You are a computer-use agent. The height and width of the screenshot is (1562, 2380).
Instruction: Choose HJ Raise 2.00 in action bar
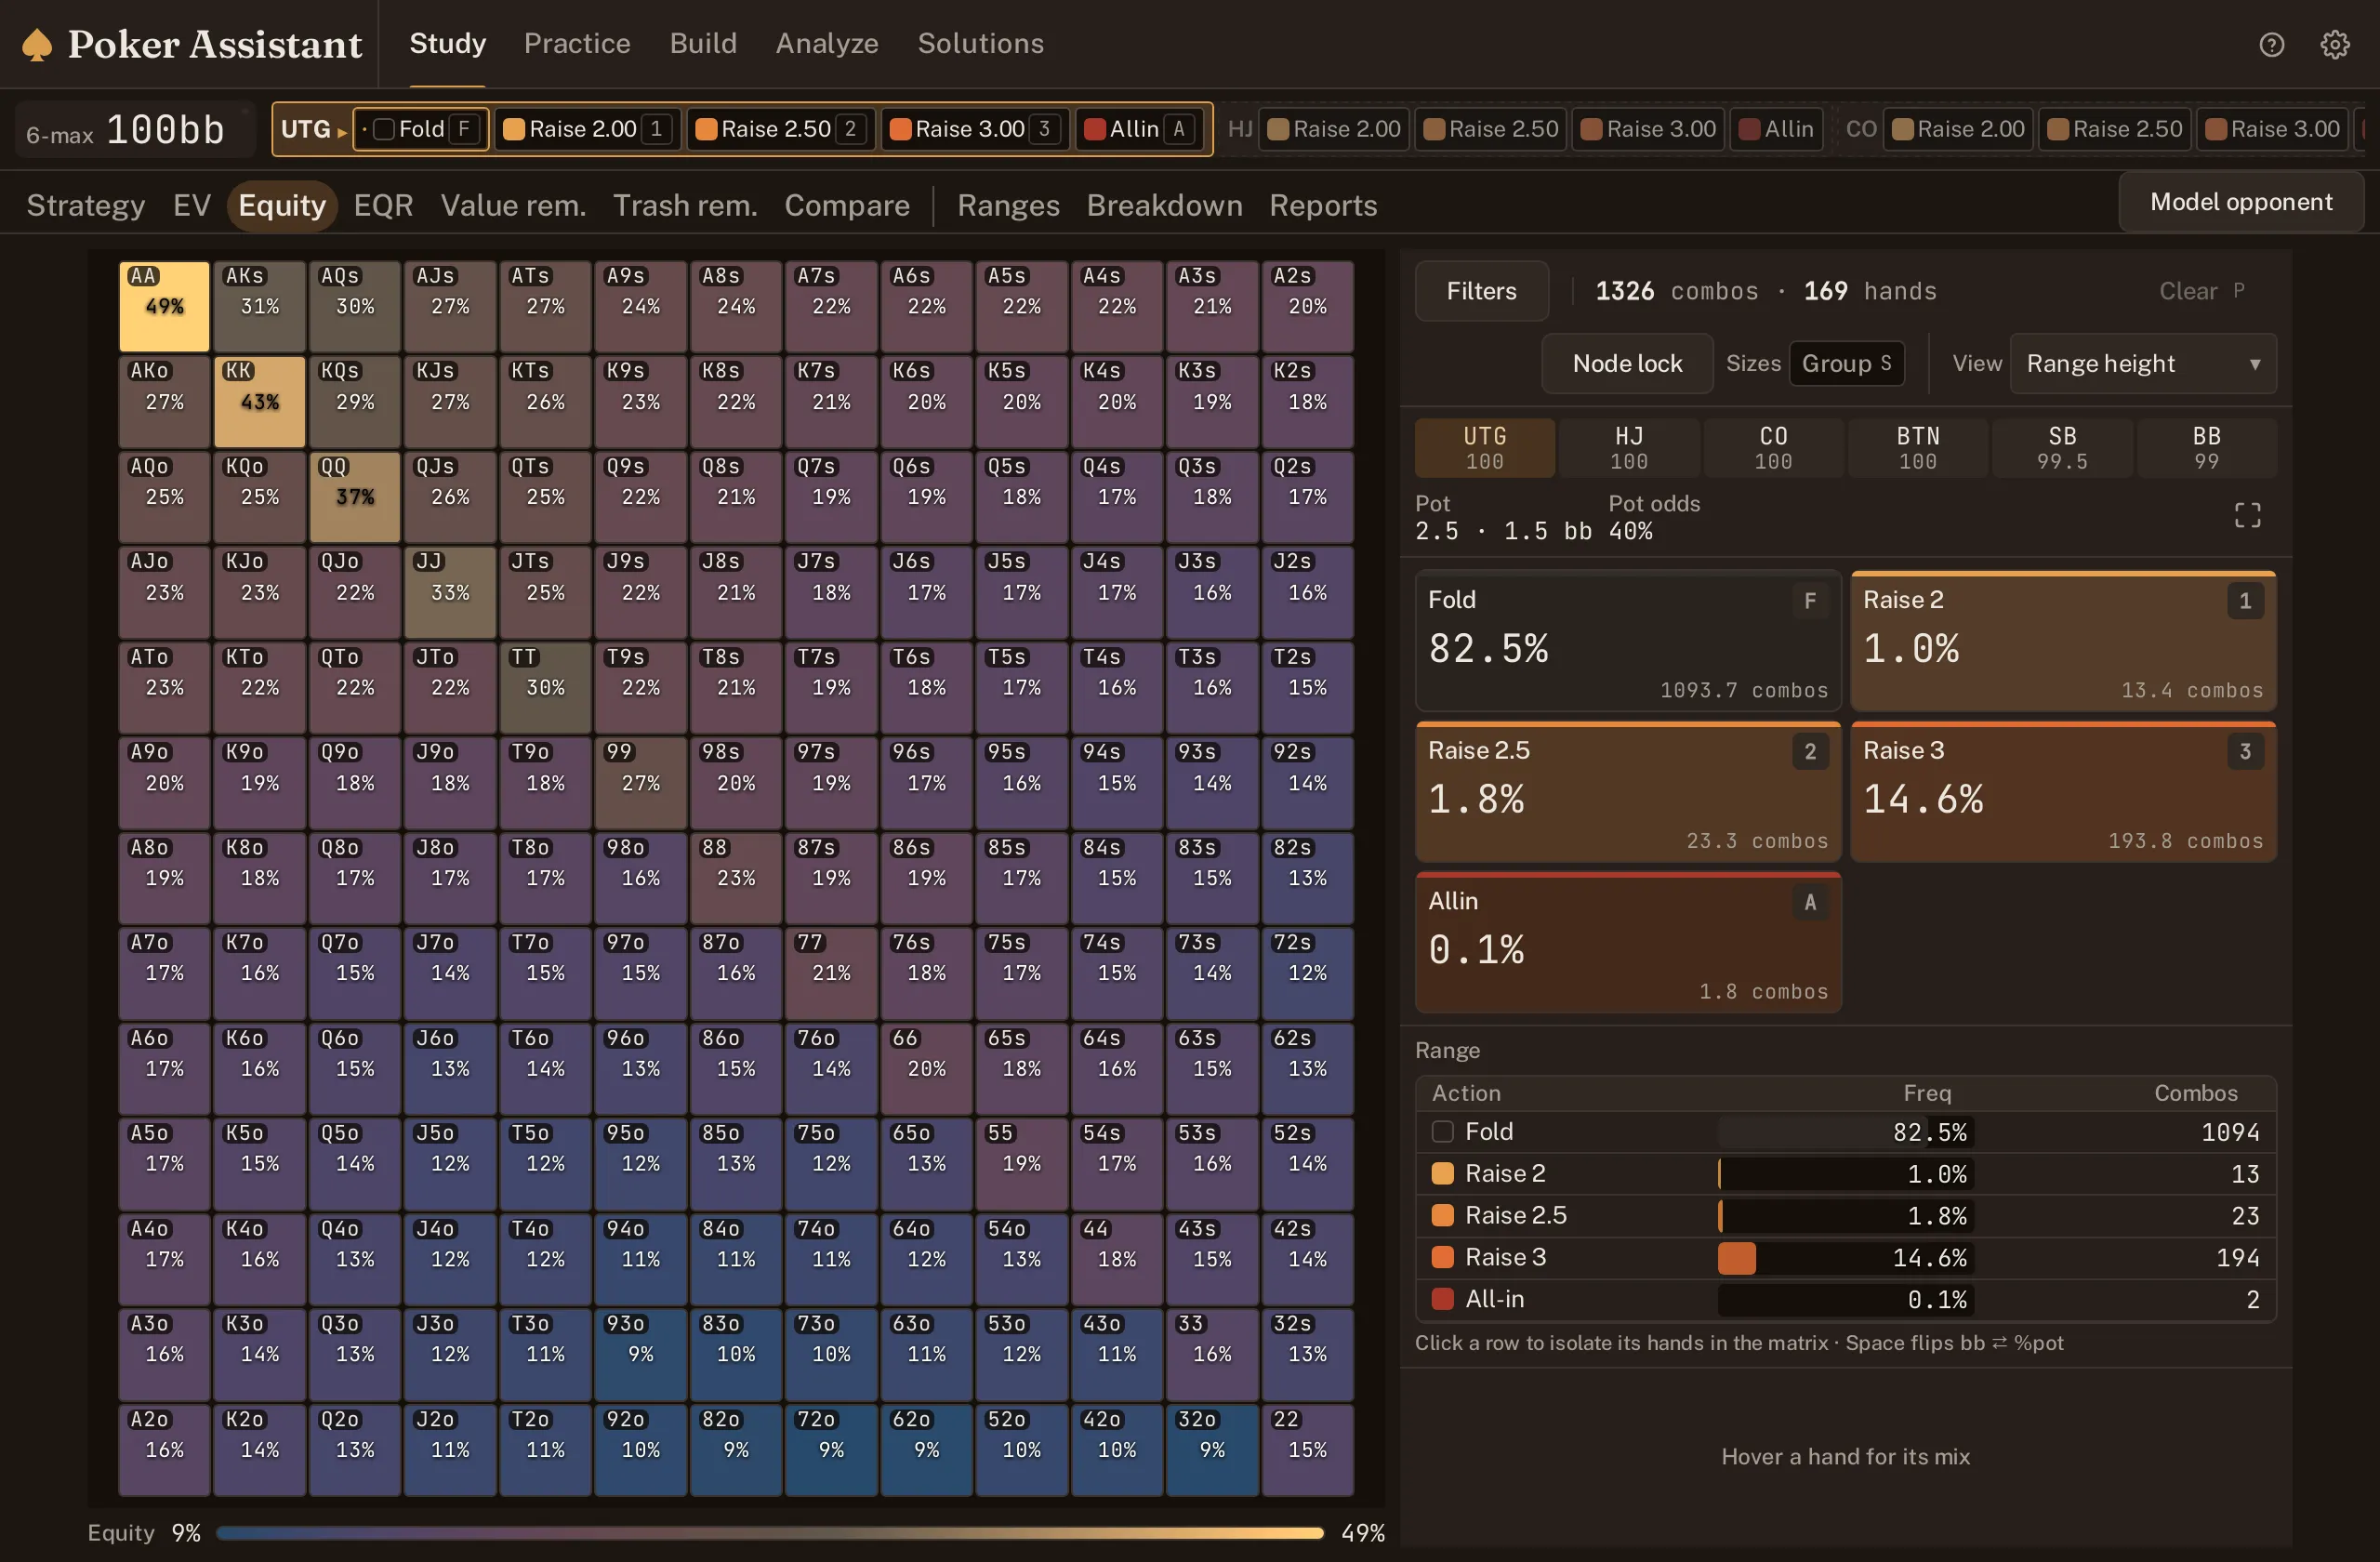tap(1334, 129)
